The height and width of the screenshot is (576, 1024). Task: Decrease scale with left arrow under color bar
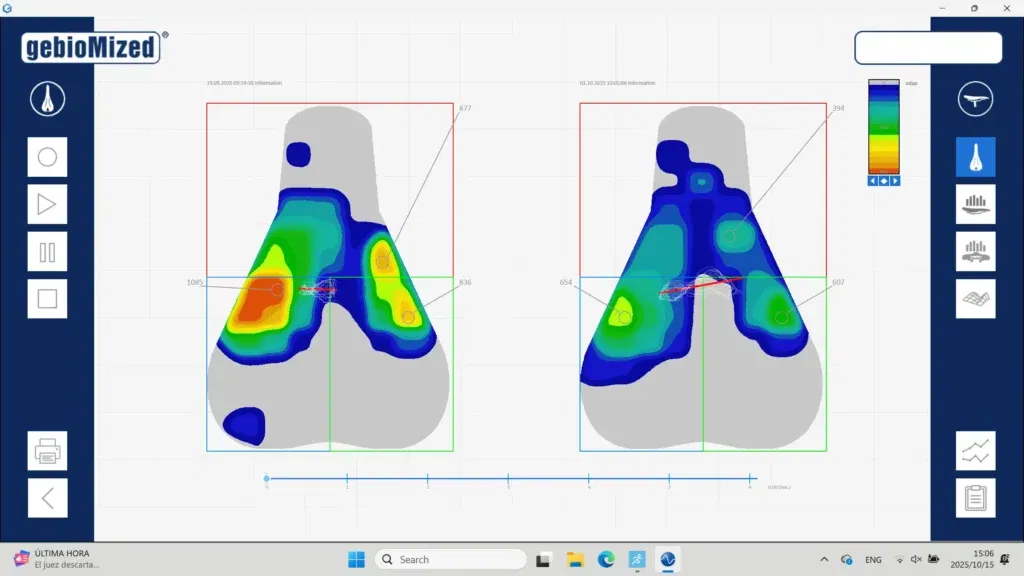coord(872,181)
